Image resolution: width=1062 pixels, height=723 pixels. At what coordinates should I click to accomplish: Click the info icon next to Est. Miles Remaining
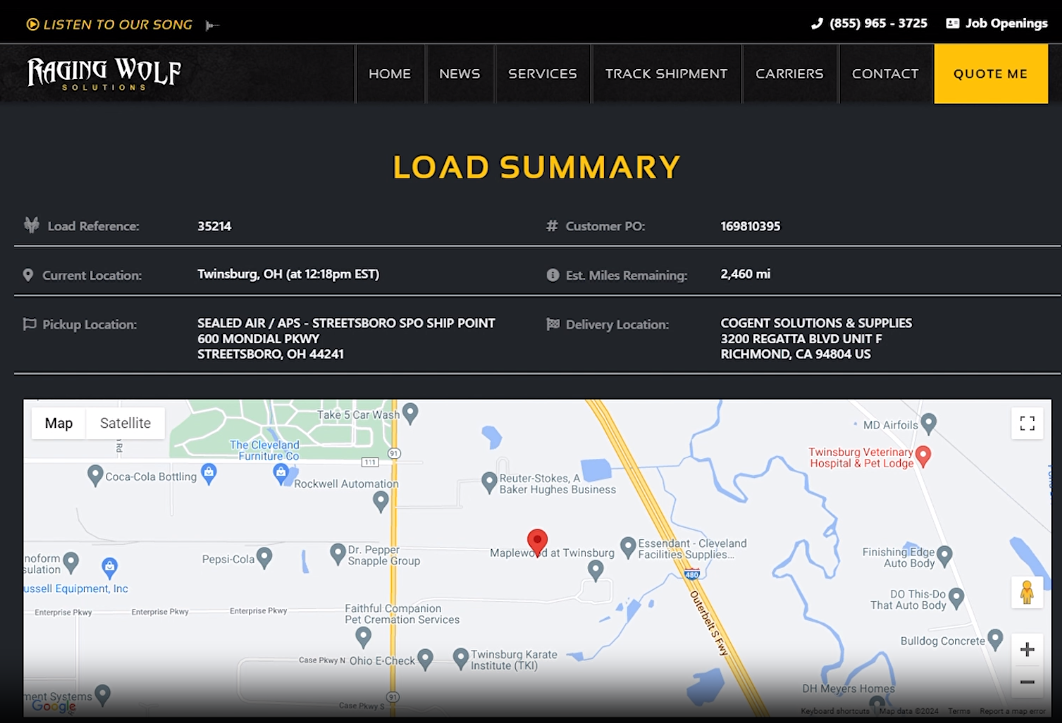pos(551,275)
